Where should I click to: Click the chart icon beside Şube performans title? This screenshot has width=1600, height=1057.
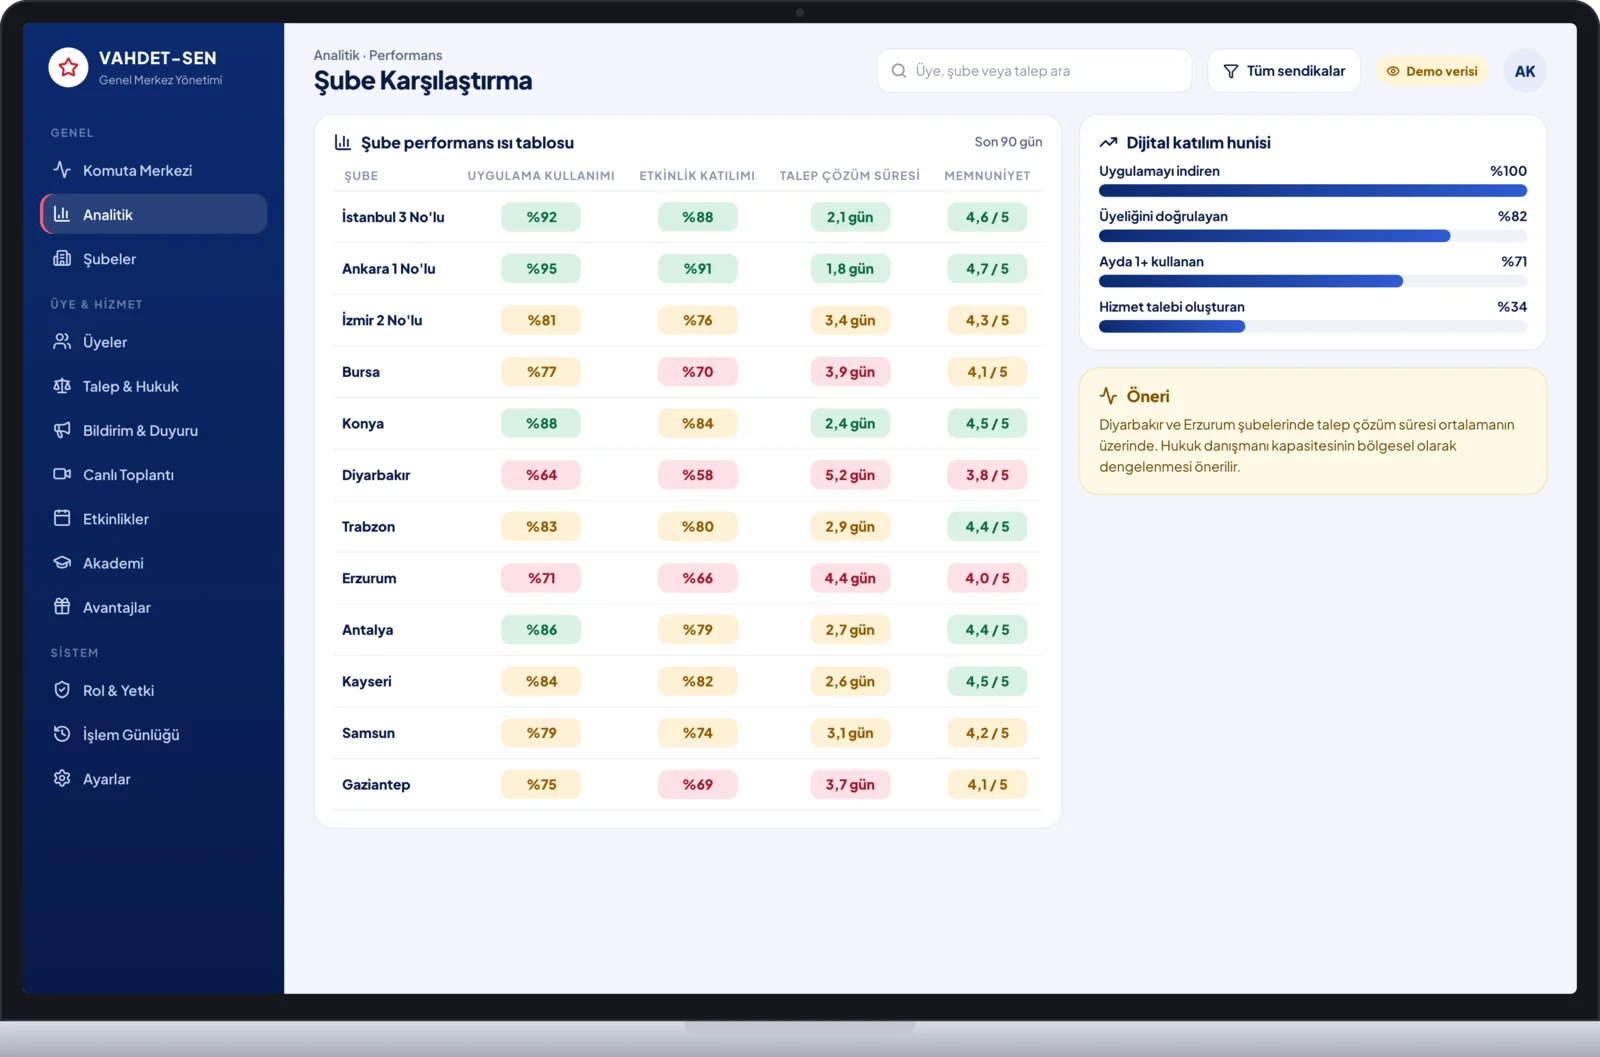click(x=343, y=142)
